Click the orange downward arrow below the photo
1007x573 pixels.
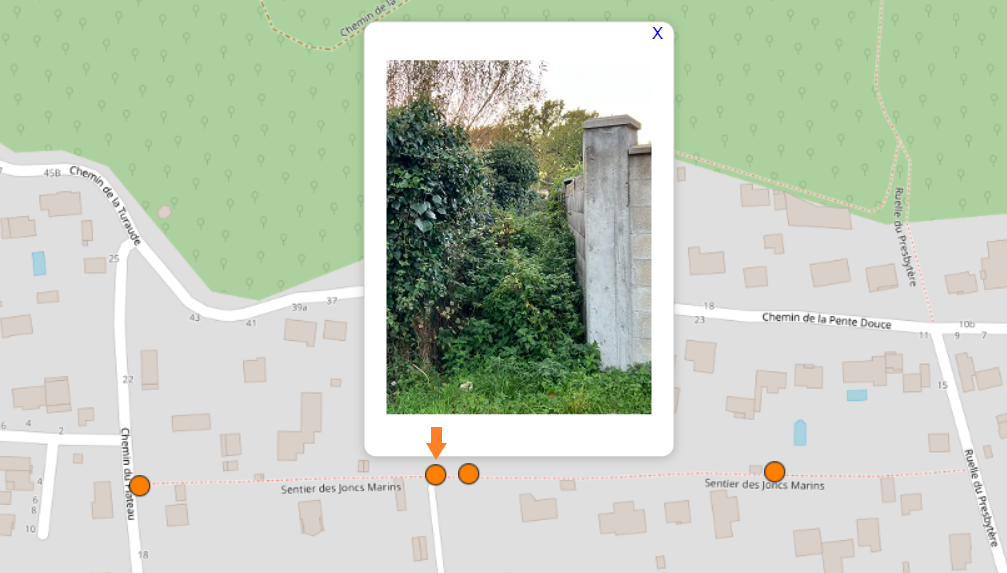(x=436, y=443)
